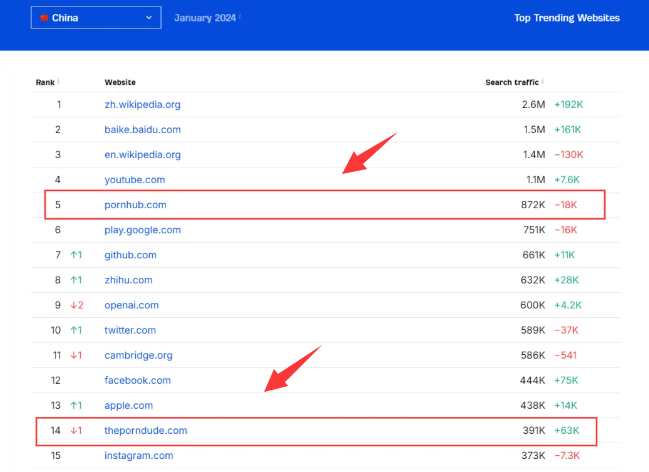
Task: Click the Website column header
Action: (x=120, y=82)
